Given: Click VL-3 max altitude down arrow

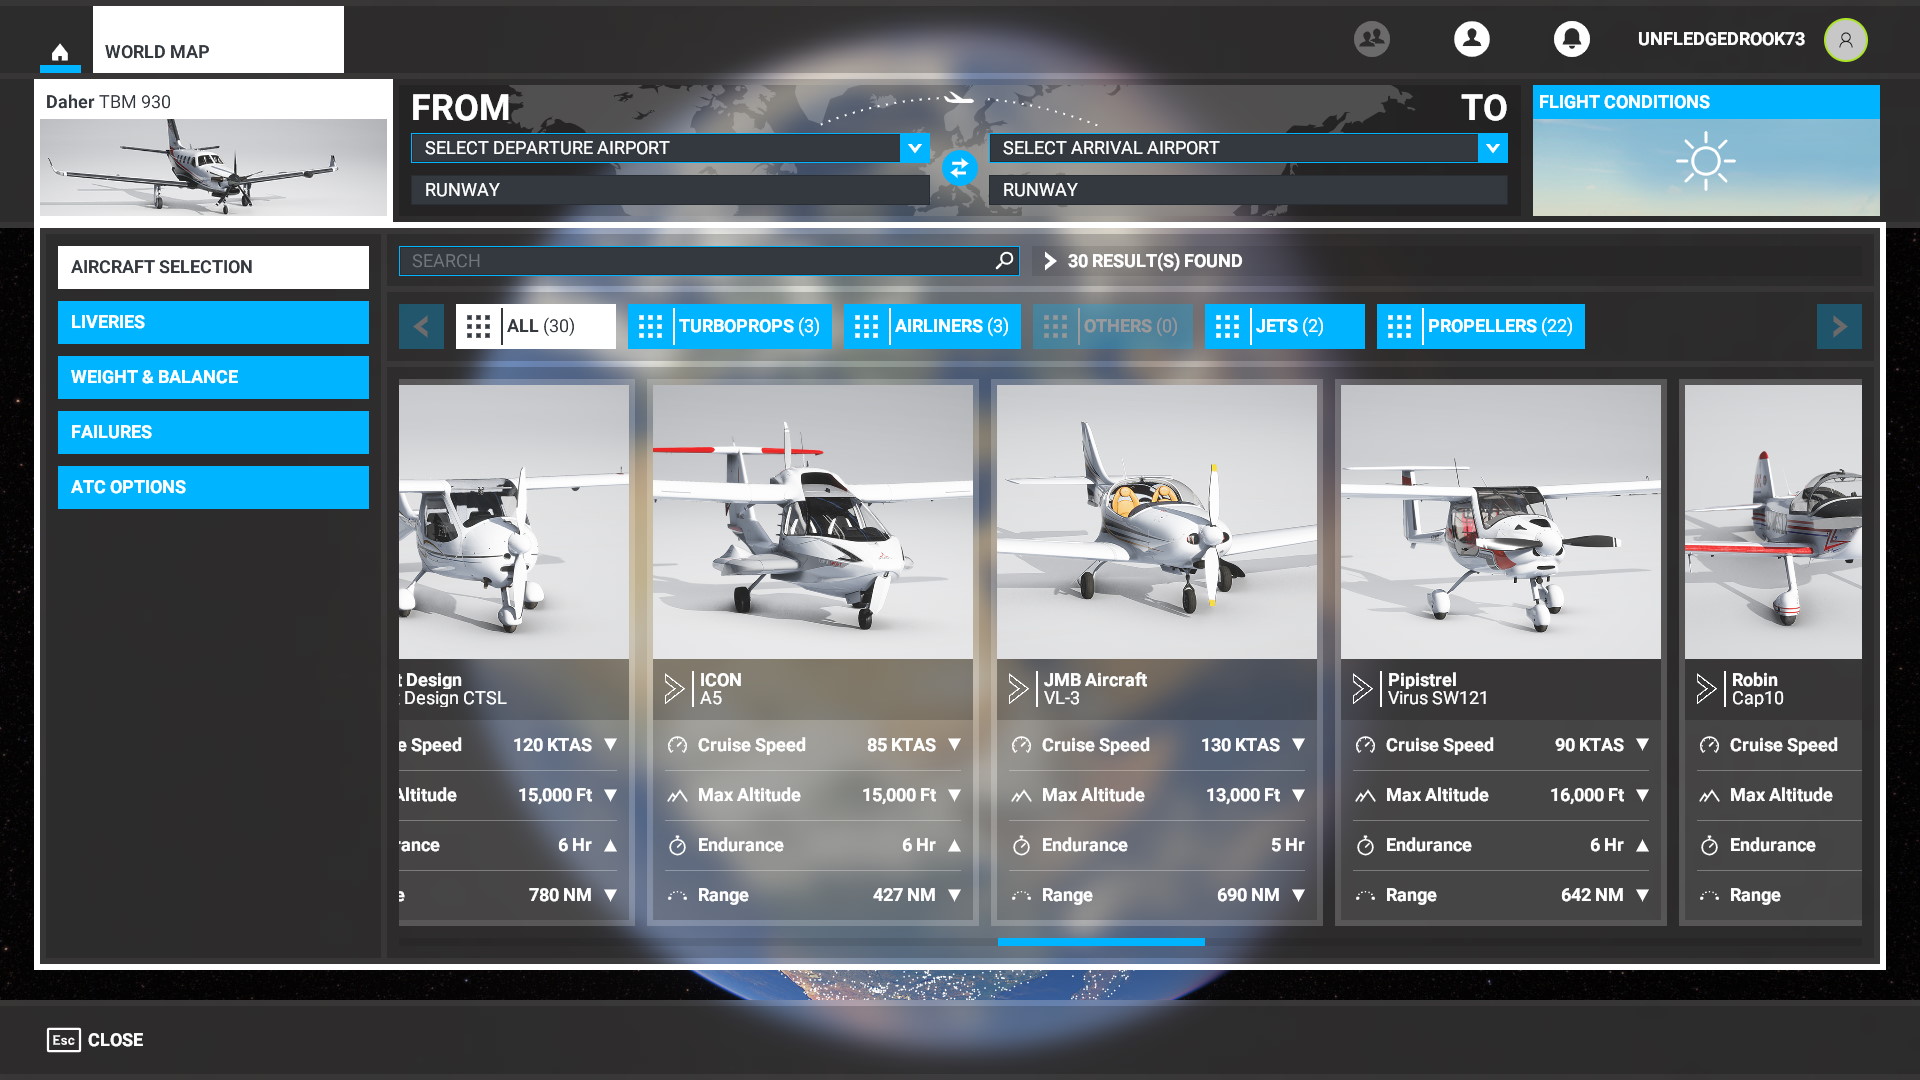Looking at the screenshot, I should [x=1298, y=795].
